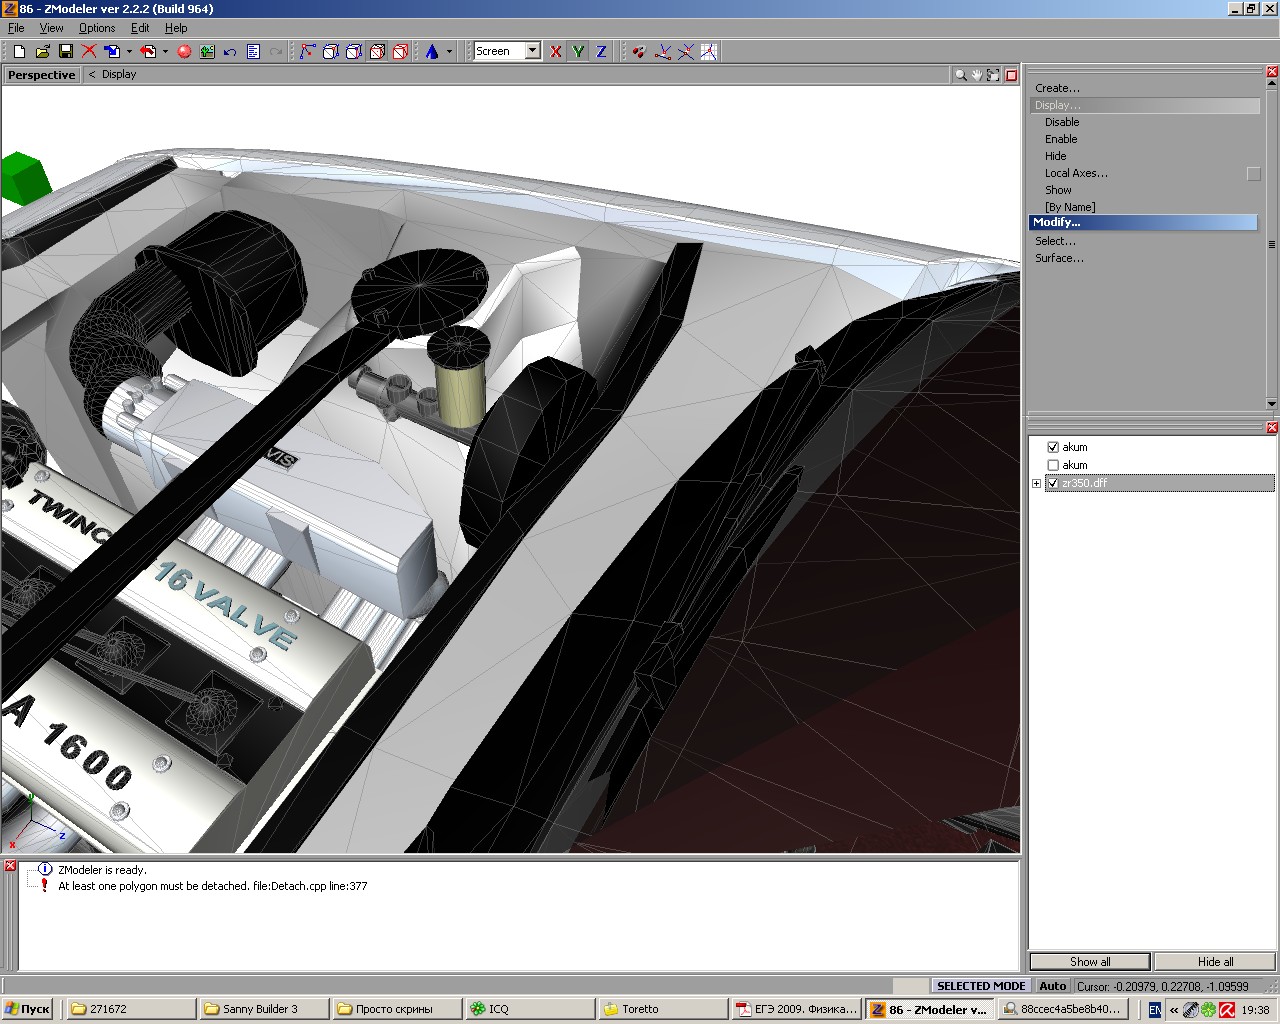Open the viewport Display menu
This screenshot has width=1280, height=1024.
119,74
